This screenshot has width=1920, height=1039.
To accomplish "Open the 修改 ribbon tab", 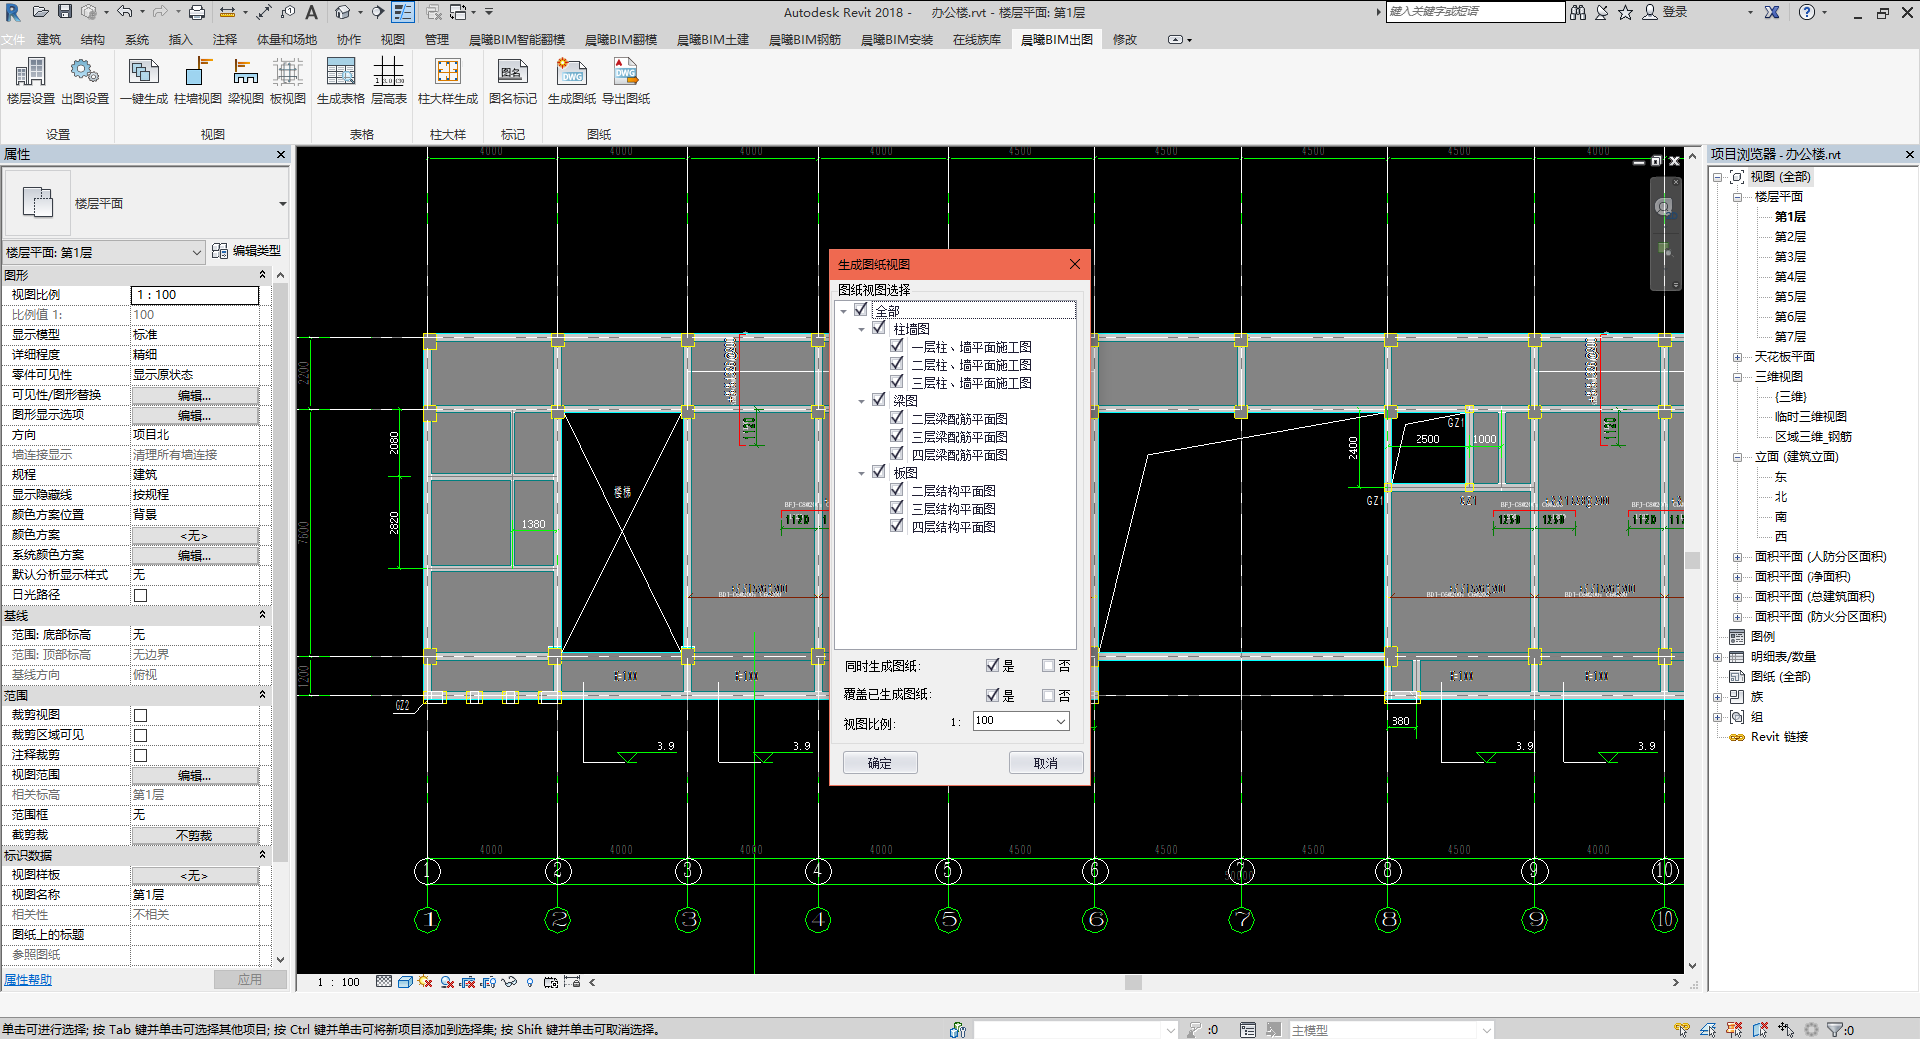I will coord(1125,40).
